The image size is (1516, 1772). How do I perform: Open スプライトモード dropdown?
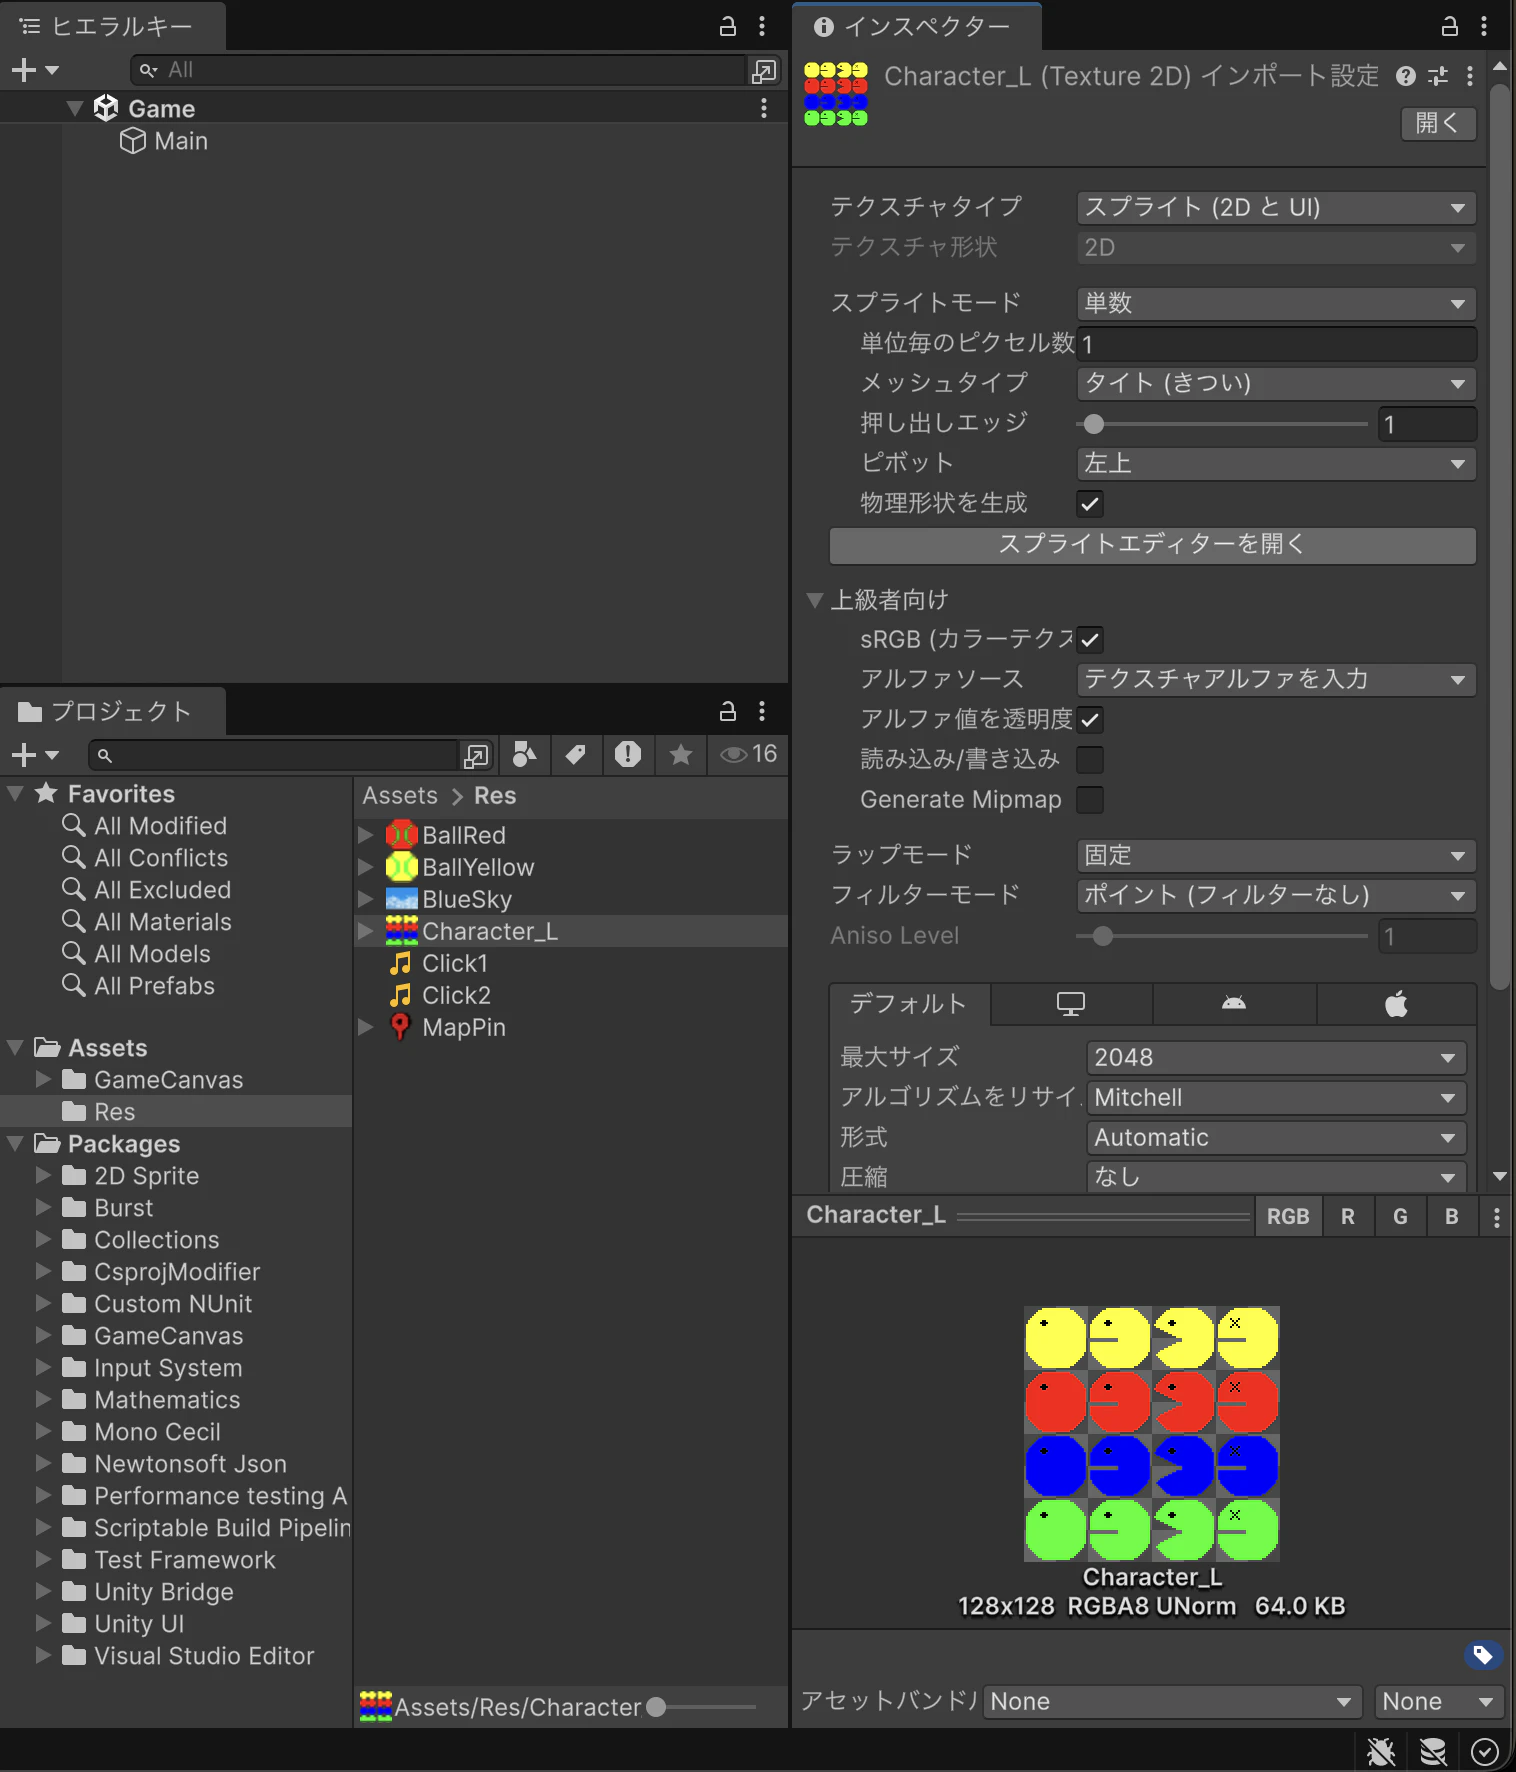pyautogui.click(x=1276, y=304)
